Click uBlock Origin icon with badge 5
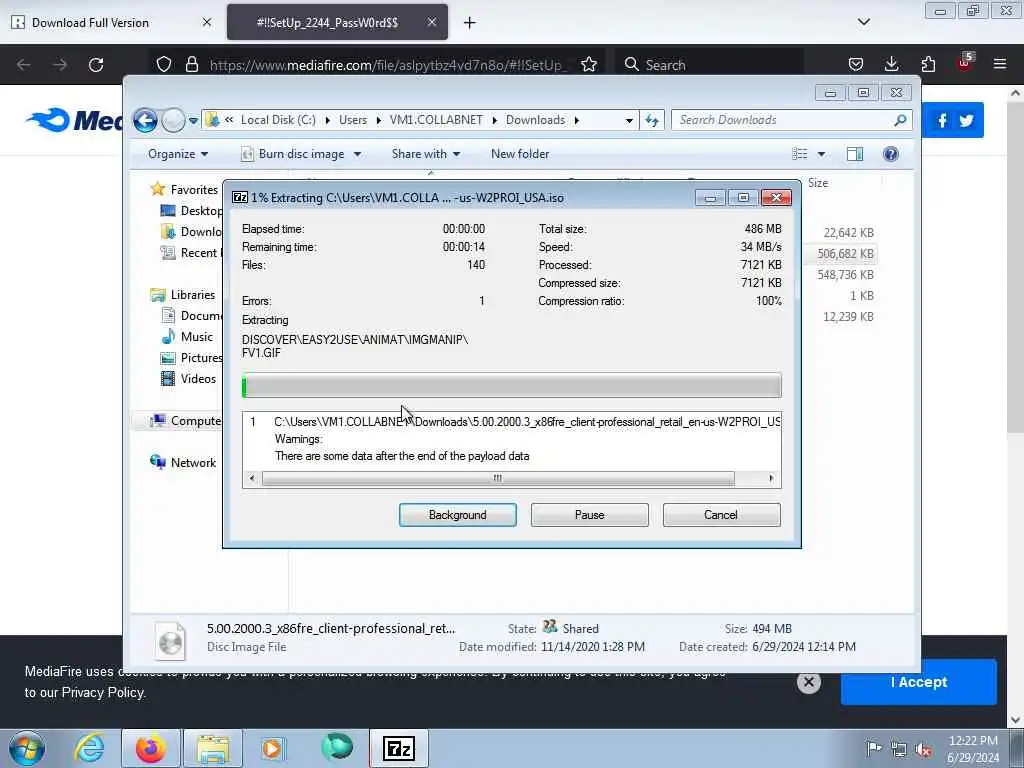Screen dimensions: 1024x768 pos(965,63)
